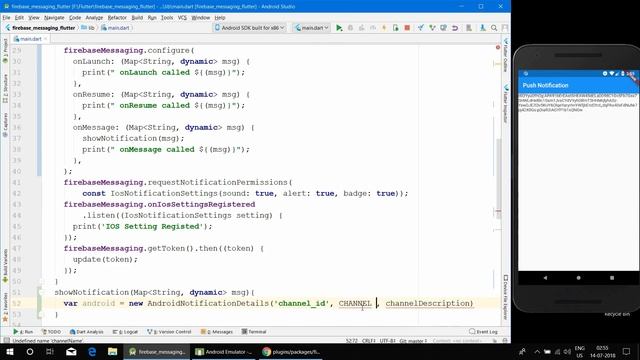Click the Git master branch status widget
The width and height of the screenshot is (640, 360).
click(413, 340)
